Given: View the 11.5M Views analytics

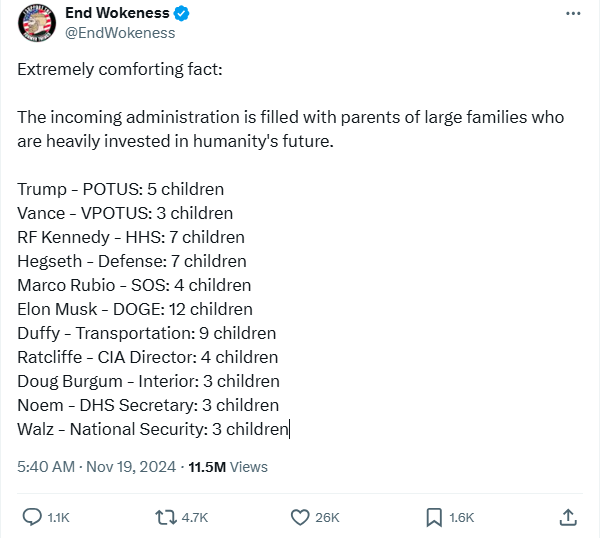Looking at the screenshot, I should click(228, 466).
